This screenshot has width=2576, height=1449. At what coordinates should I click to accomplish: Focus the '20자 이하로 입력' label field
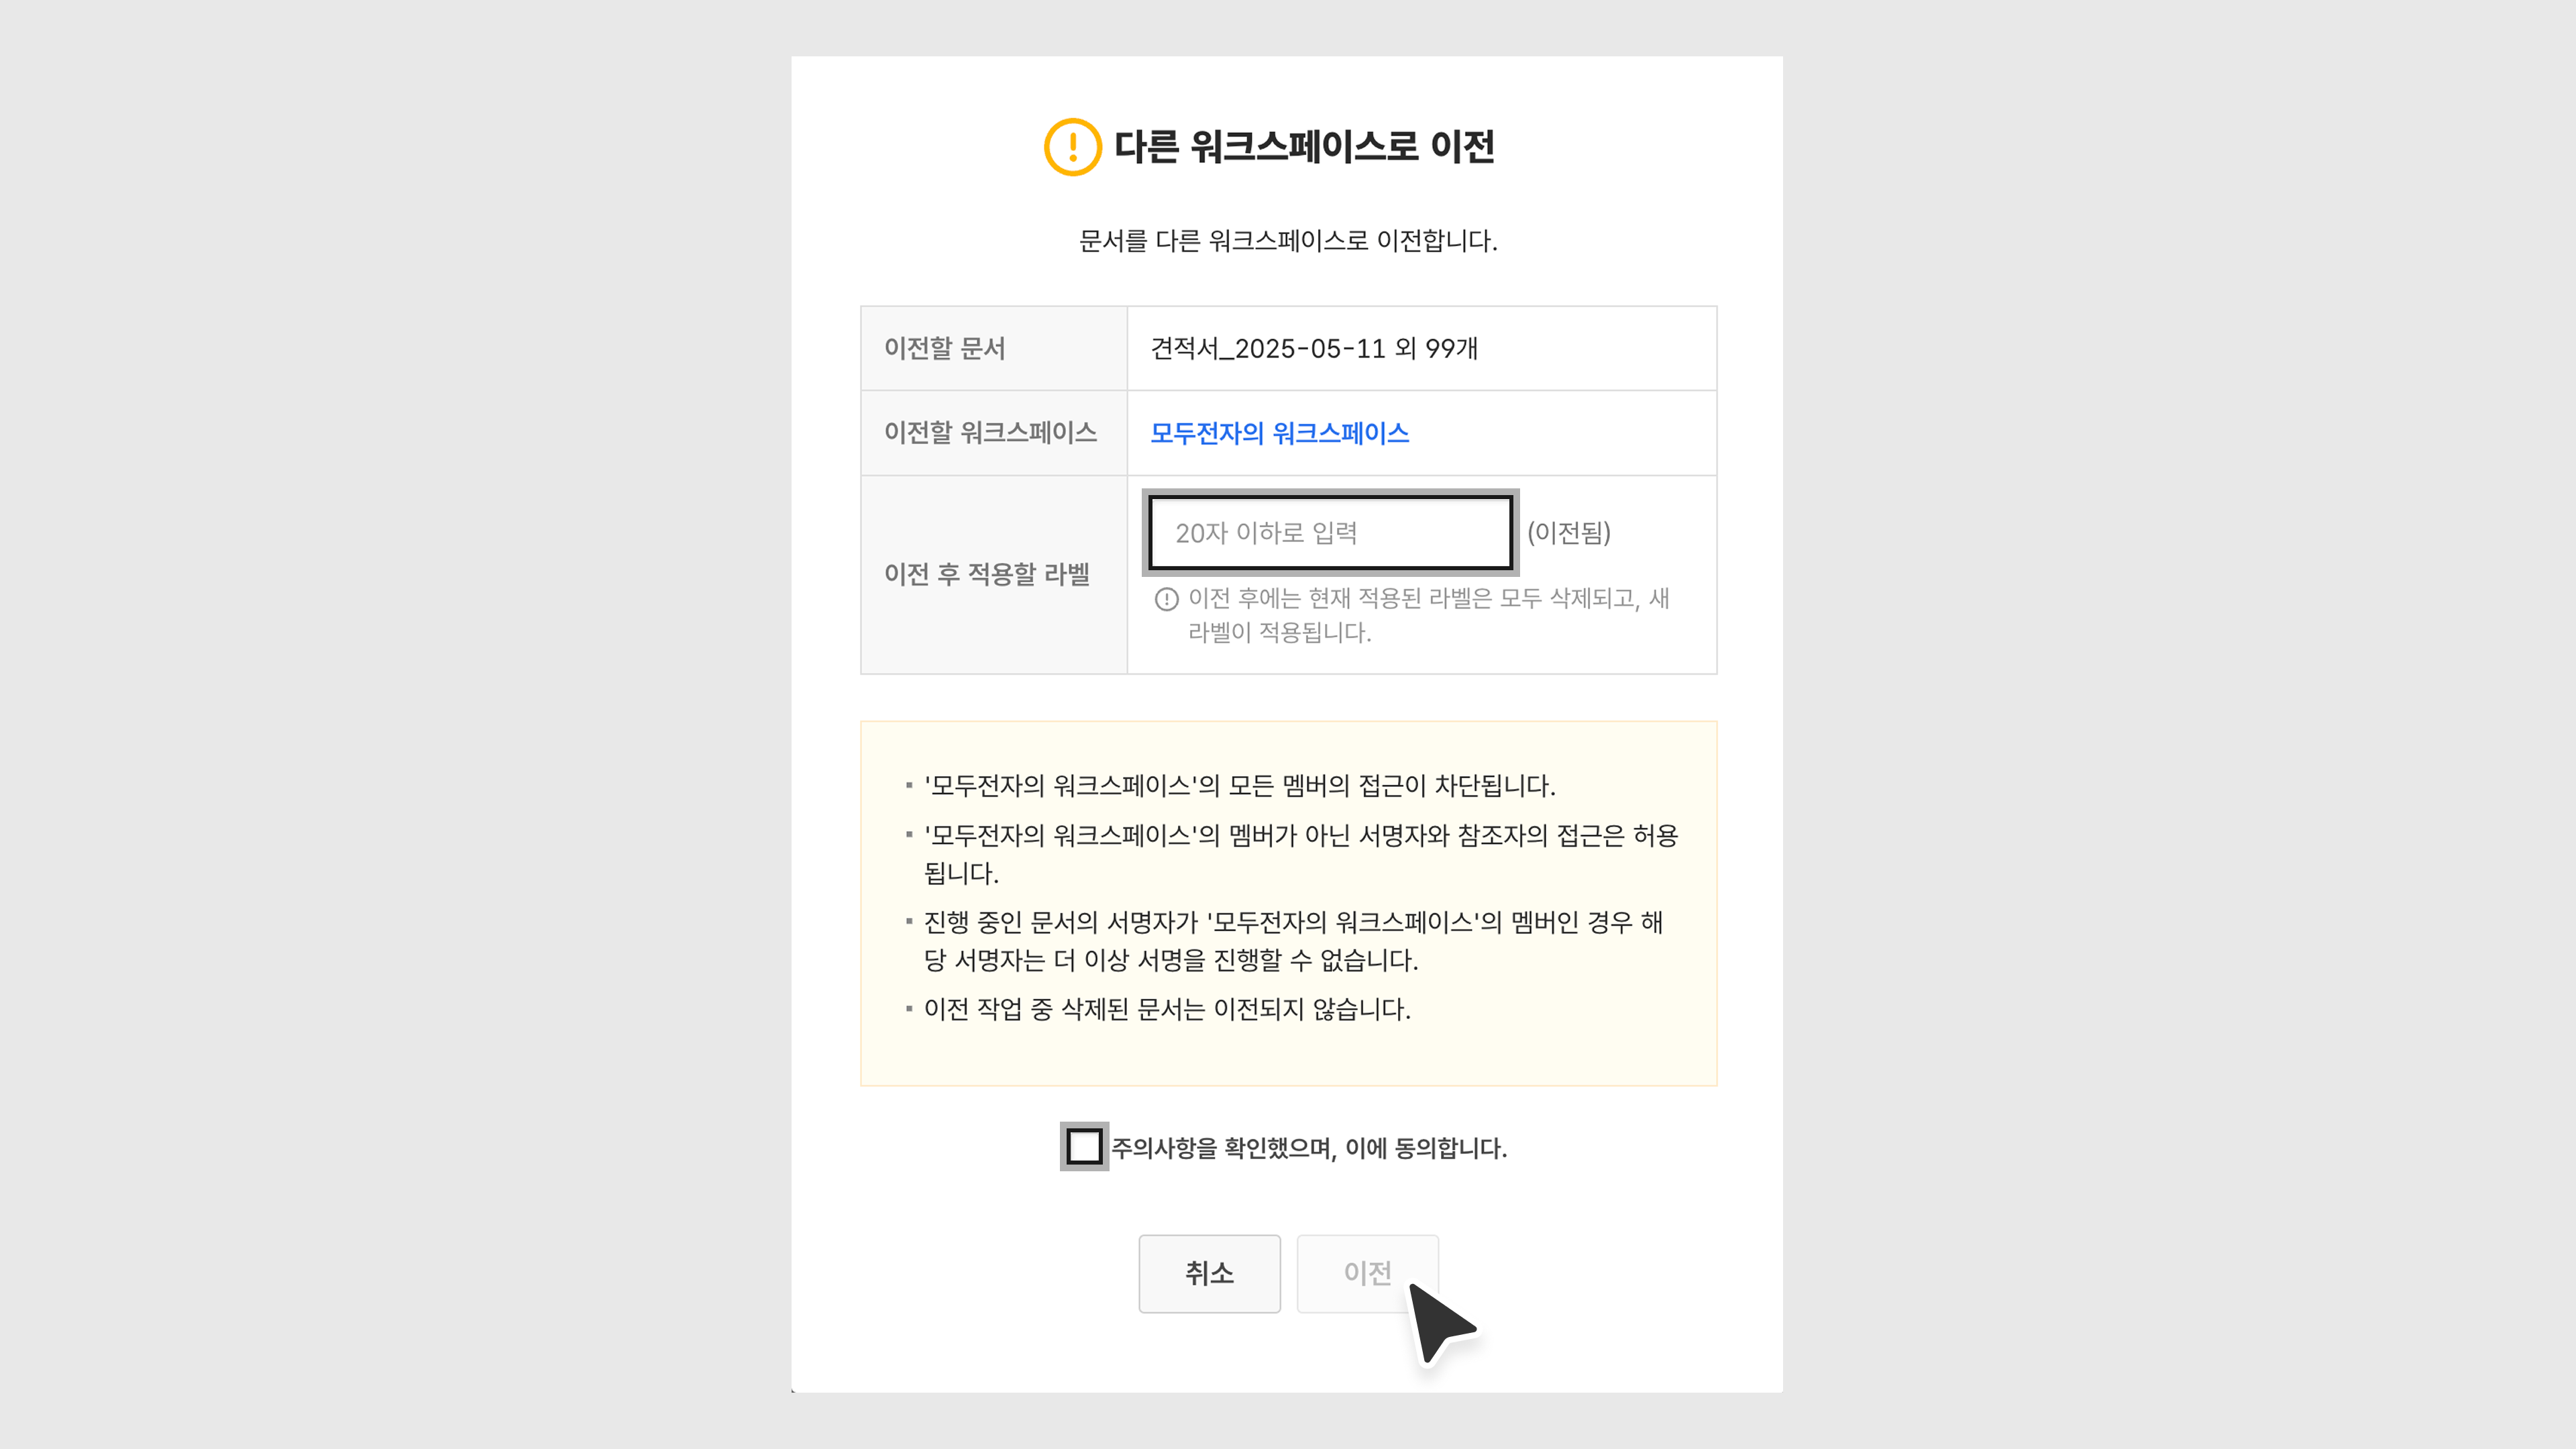(x=1330, y=533)
